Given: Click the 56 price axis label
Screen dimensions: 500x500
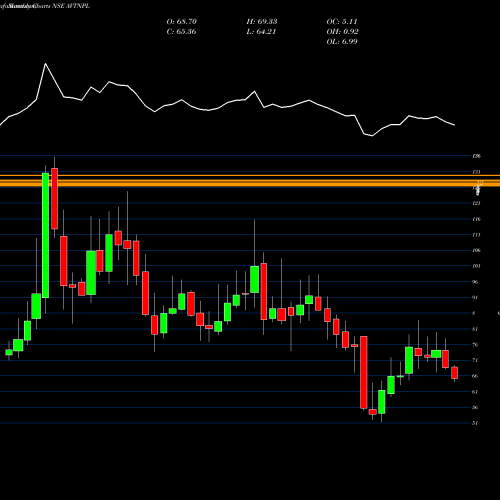Looking at the screenshot, I should [475, 407].
